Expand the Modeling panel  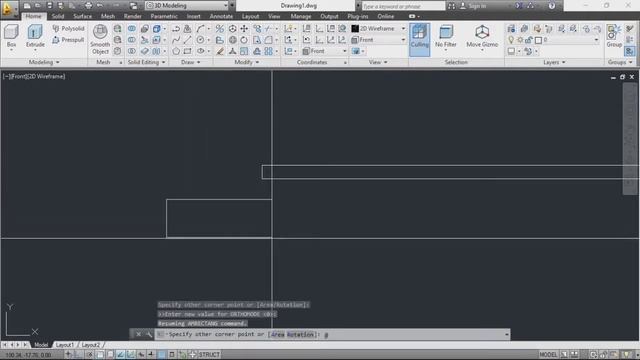click(x=44, y=62)
